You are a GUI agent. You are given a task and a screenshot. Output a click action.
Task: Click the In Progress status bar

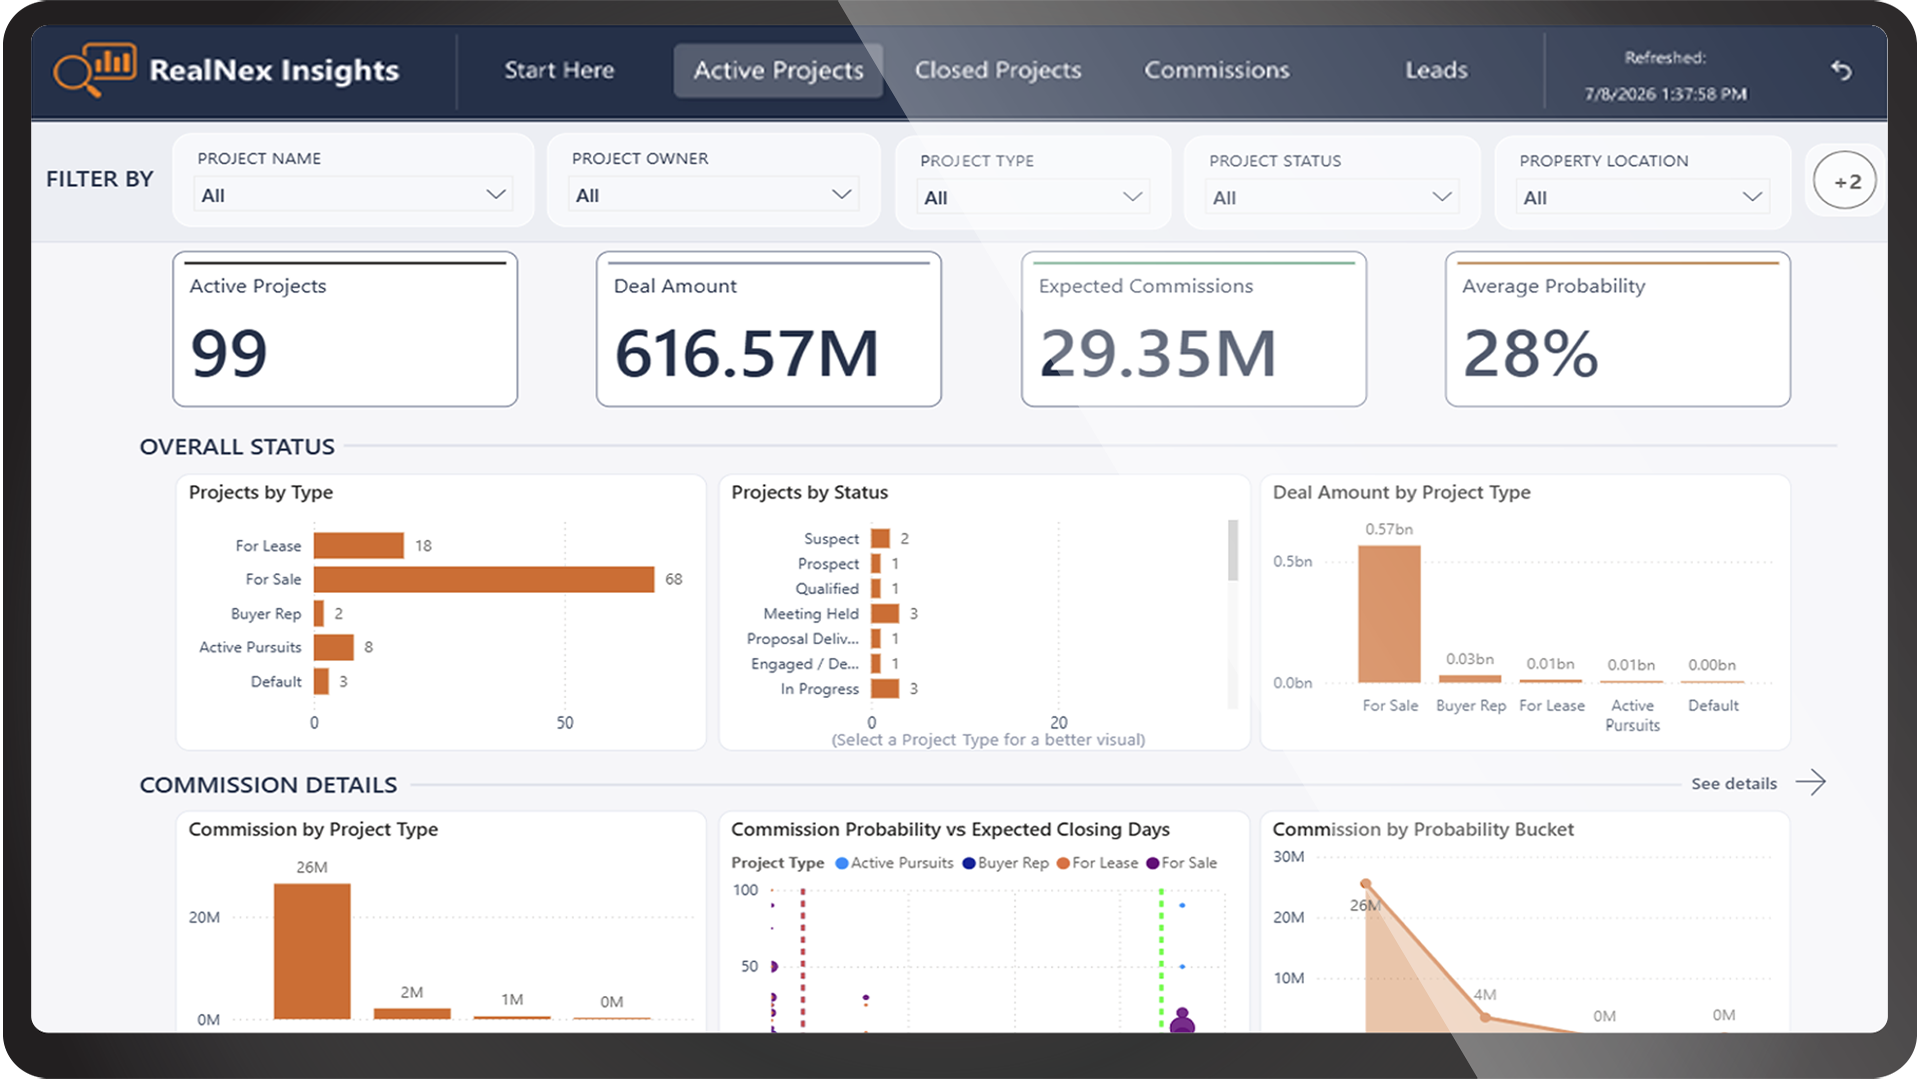pyautogui.click(x=885, y=688)
